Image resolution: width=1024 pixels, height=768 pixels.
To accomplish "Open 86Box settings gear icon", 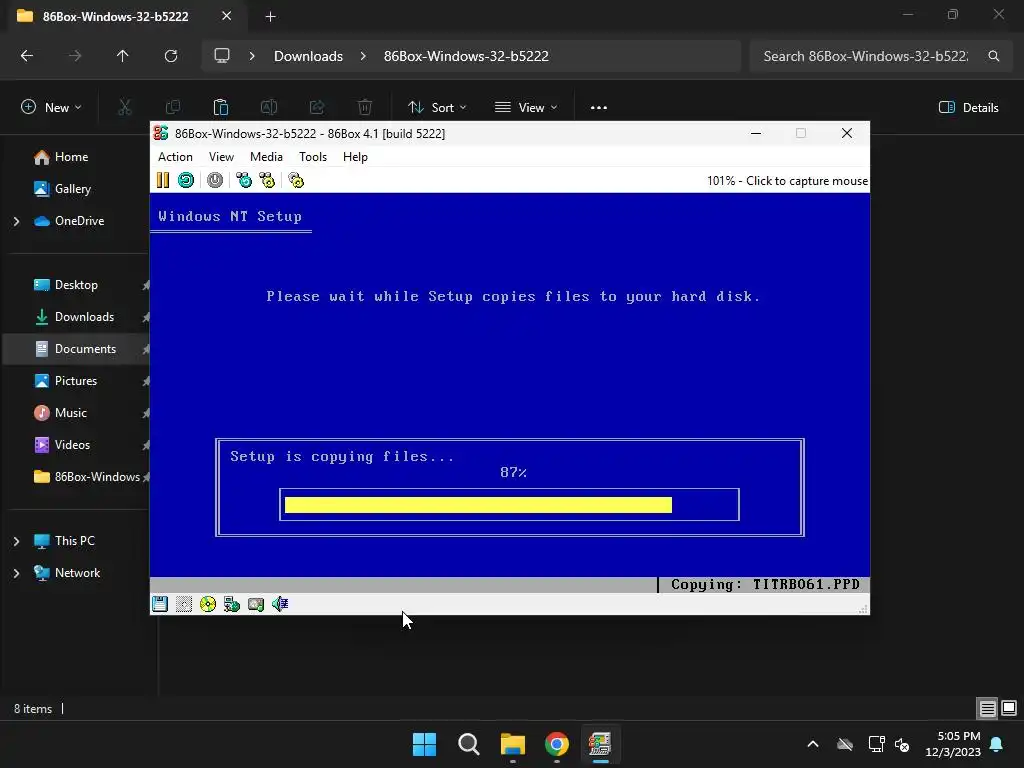I will click(296, 180).
